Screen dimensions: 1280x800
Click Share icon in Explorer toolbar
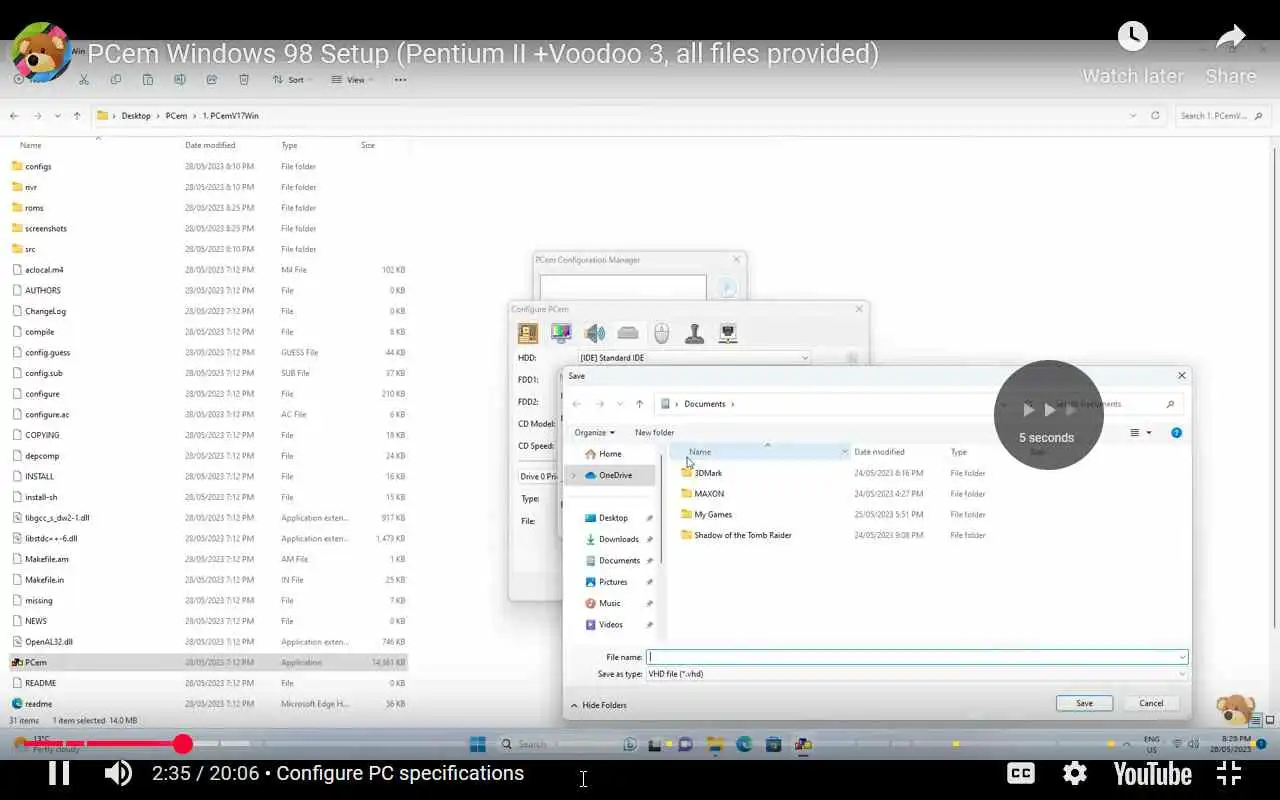(212, 80)
